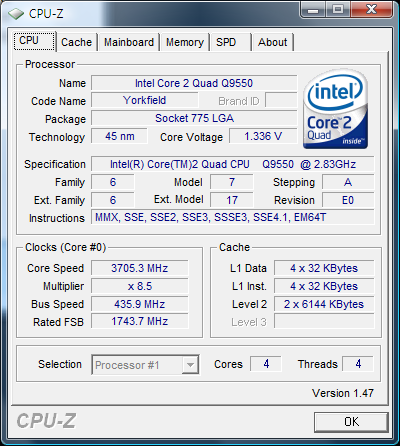400x446 pixels.
Task: Click the L1 Inst. cache value
Action: [324, 286]
